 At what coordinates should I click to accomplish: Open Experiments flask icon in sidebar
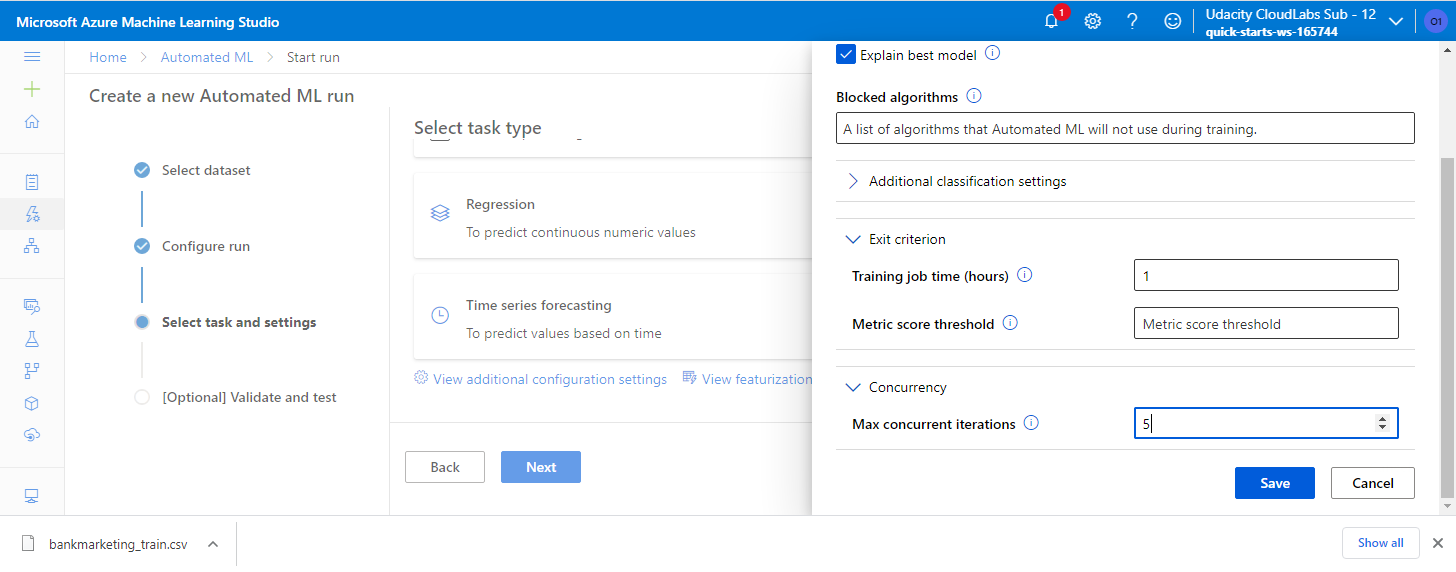[x=32, y=339]
